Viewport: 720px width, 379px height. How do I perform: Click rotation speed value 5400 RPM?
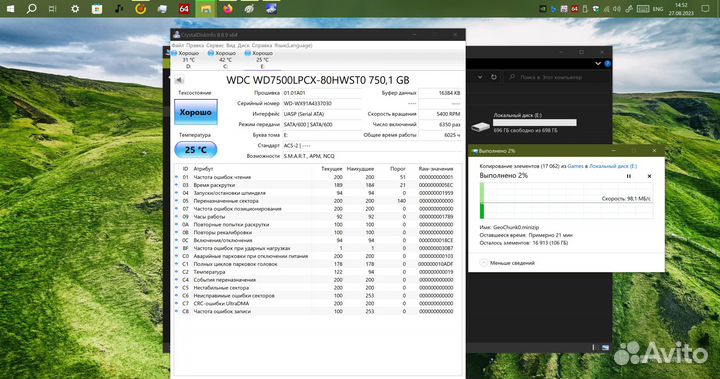pyautogui.click(x=440, y=114)
